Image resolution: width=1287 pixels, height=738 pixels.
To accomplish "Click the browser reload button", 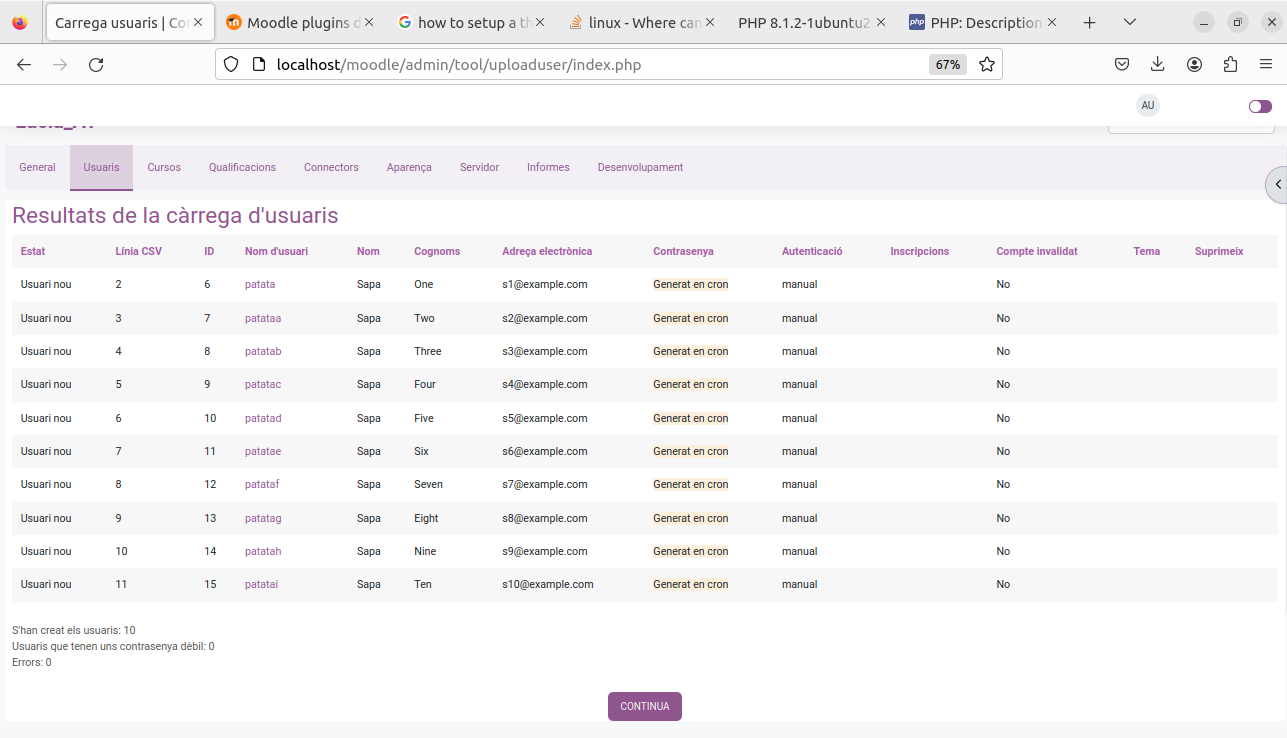I will tap(96, 65).
